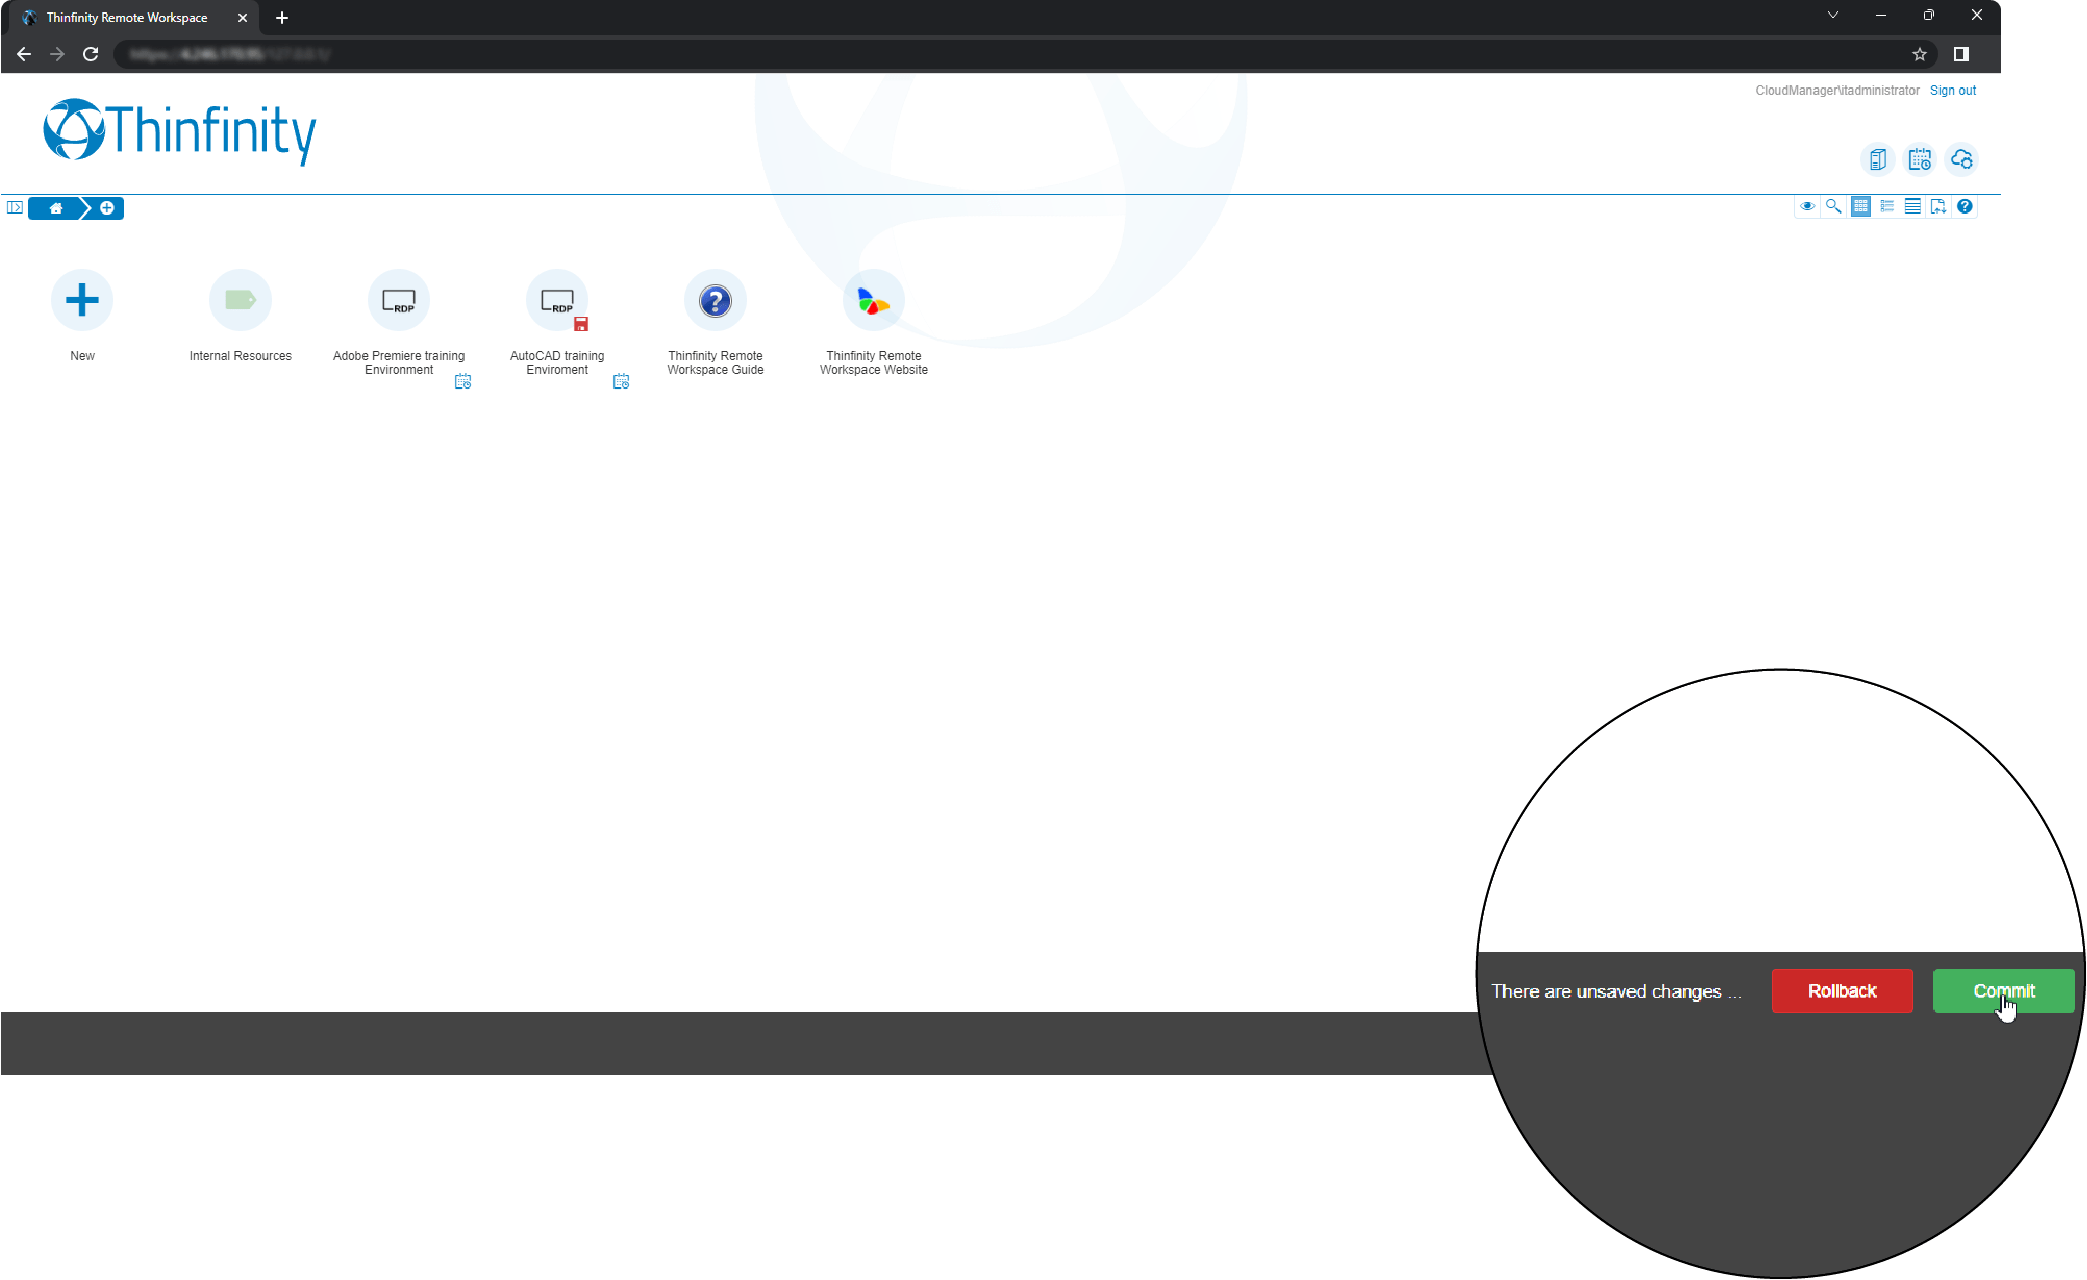The height and width of the screenshot is (1280, 2087).
Task: Switch to compact rows view
Action: (1912, 206)
